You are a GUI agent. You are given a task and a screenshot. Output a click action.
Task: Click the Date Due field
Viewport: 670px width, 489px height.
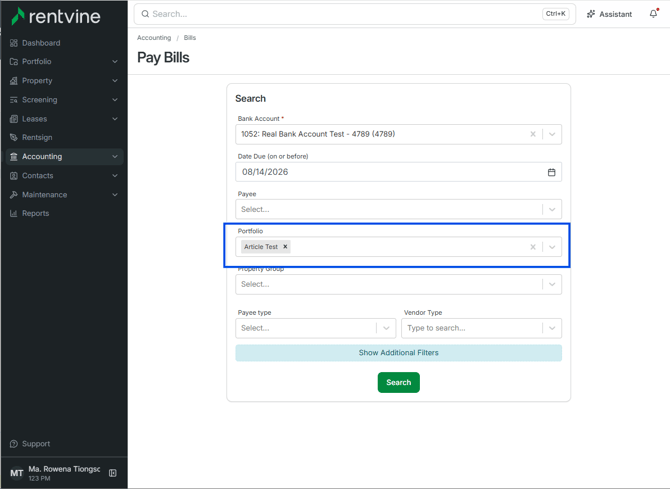(398, 172)
